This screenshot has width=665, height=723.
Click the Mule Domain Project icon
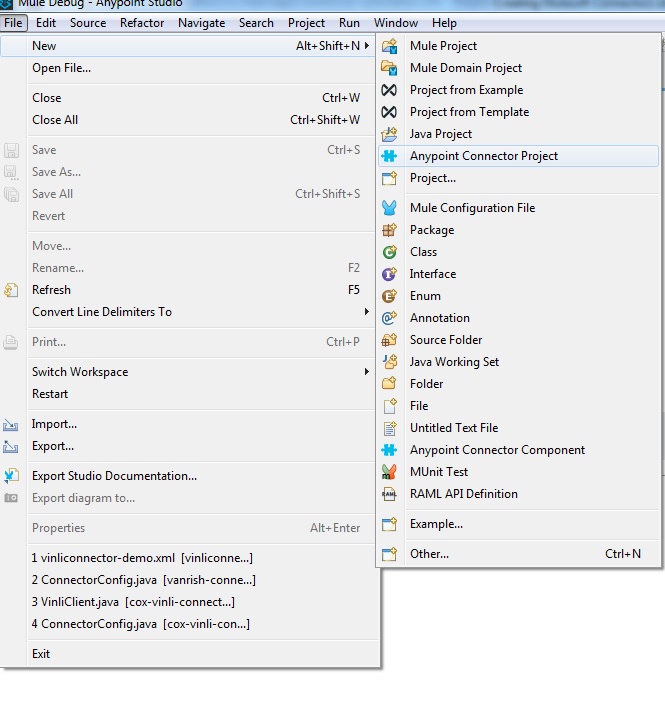[x=389, y=68]
